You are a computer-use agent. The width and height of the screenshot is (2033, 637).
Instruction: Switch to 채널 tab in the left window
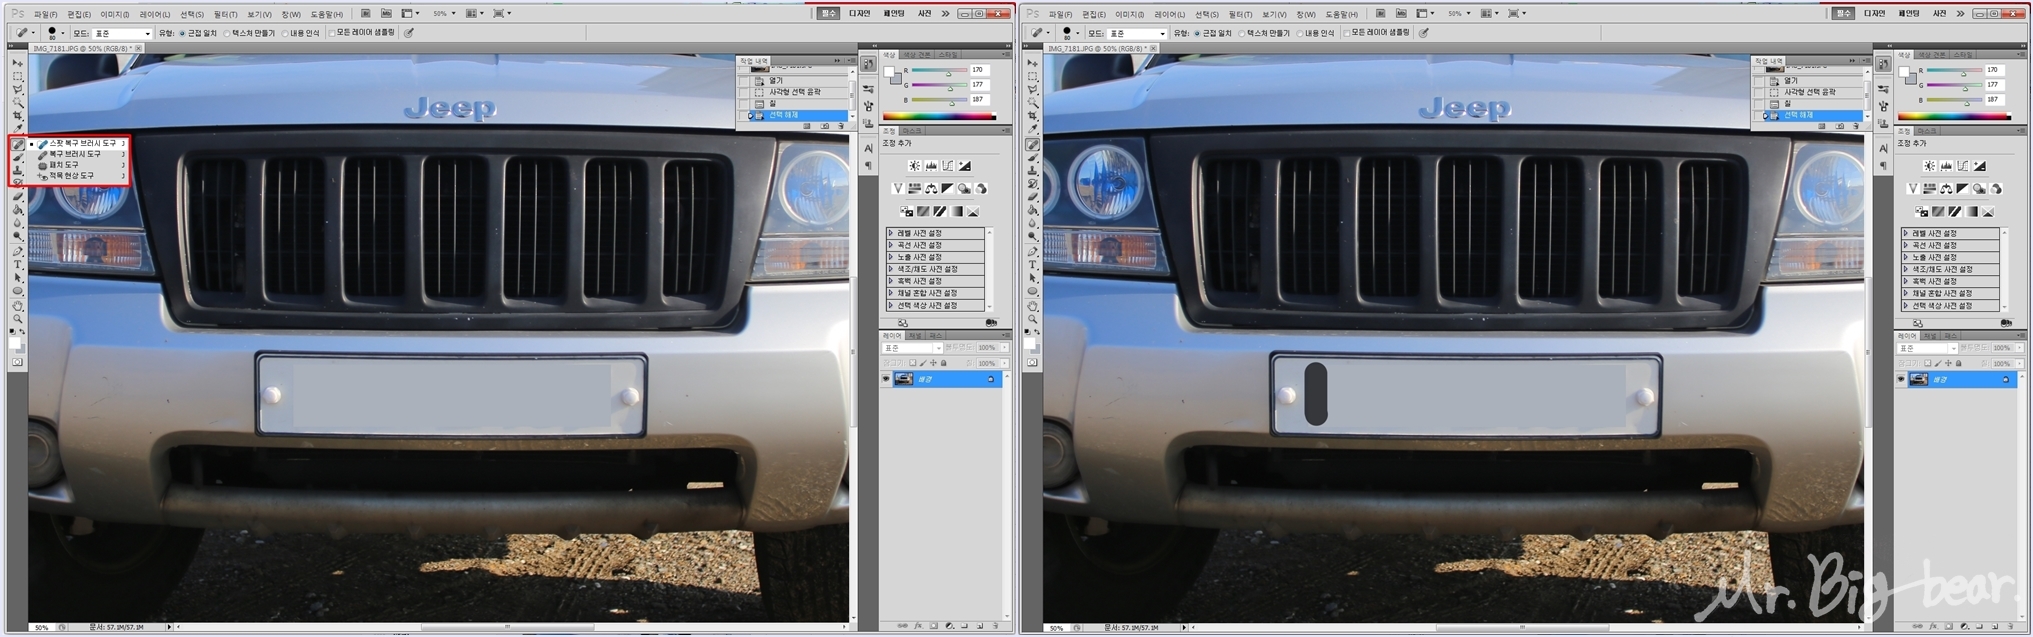click(x=914, y=335)
